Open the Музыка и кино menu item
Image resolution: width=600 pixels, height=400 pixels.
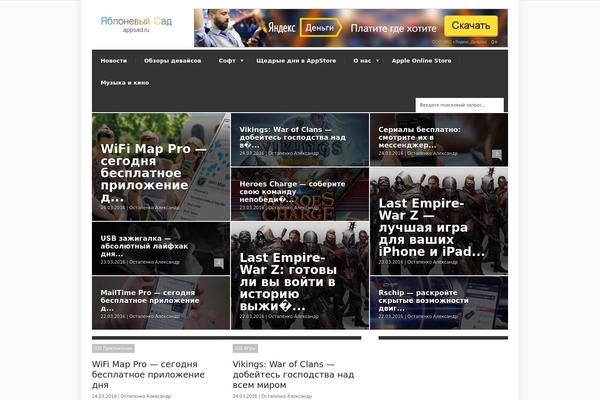click(125, 82)
